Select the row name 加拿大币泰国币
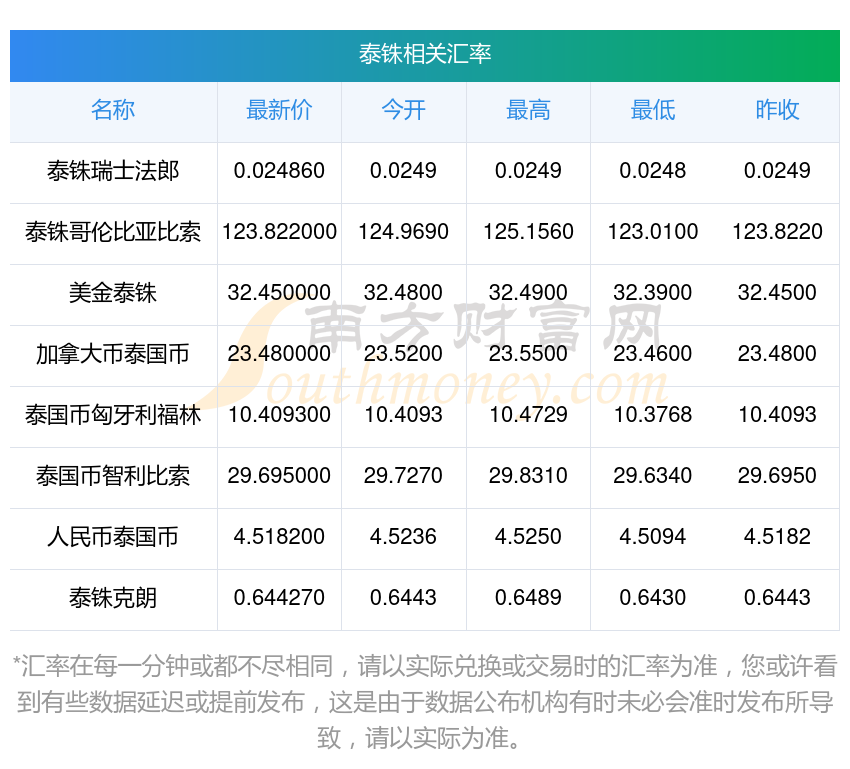This screenshot has width=850, height=769. point(113,354)
